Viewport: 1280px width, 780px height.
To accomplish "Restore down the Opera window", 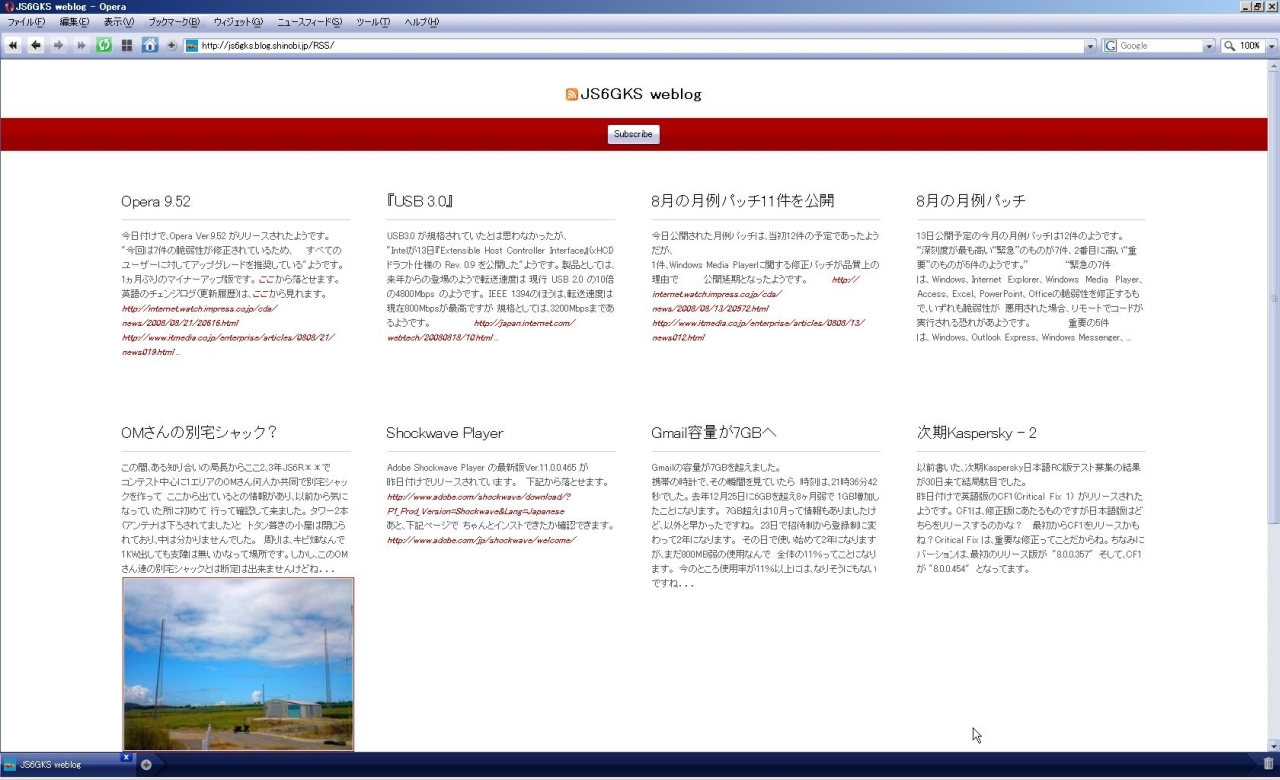I will pos(1258,7).
